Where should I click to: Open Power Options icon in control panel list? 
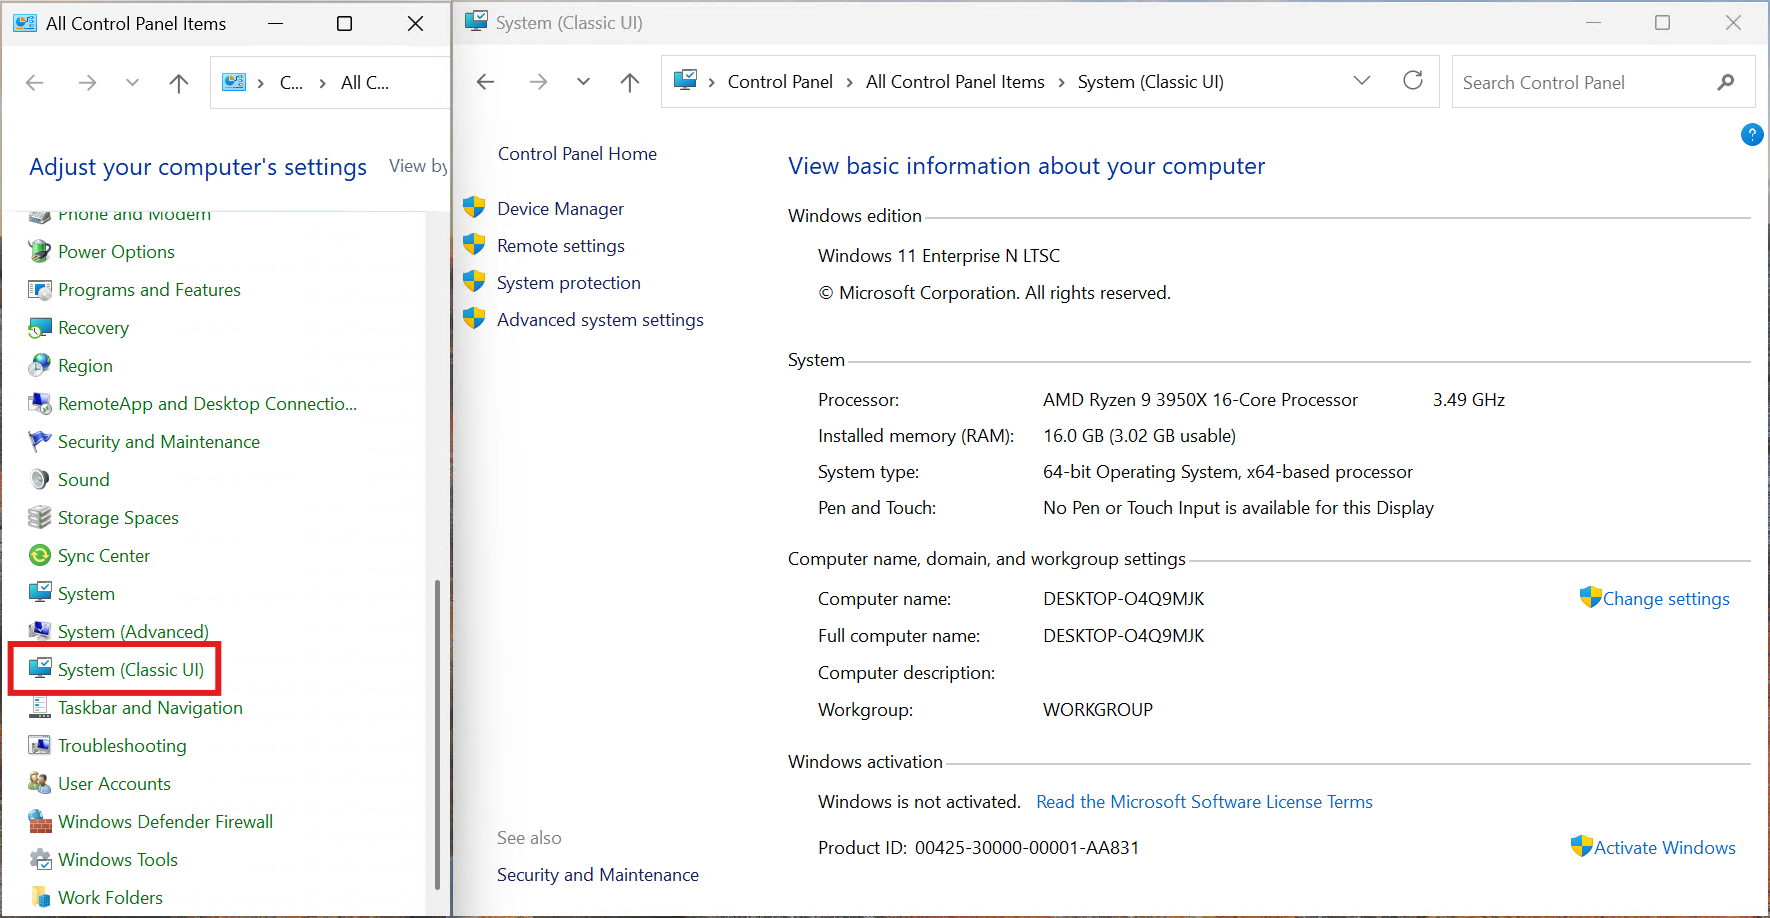pos(40,252)
